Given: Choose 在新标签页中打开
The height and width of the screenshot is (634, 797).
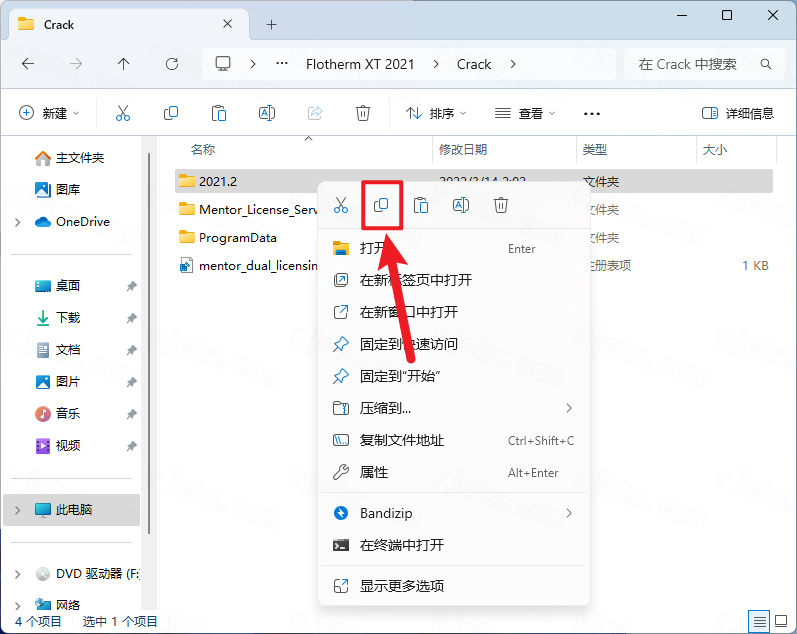Looking at the screenshot, I should (x=453, y=280).
